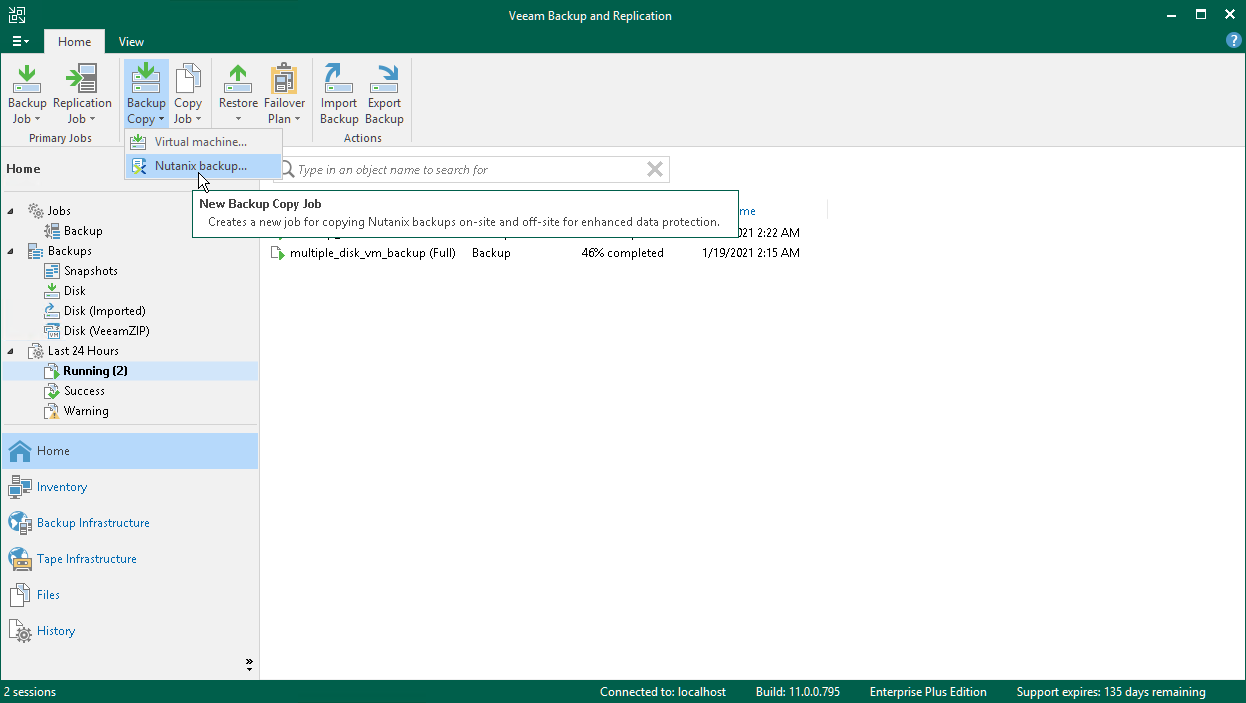Open the Inventory navigation view
Screen dimensions: 1246x703
click(x=130, y=487)
